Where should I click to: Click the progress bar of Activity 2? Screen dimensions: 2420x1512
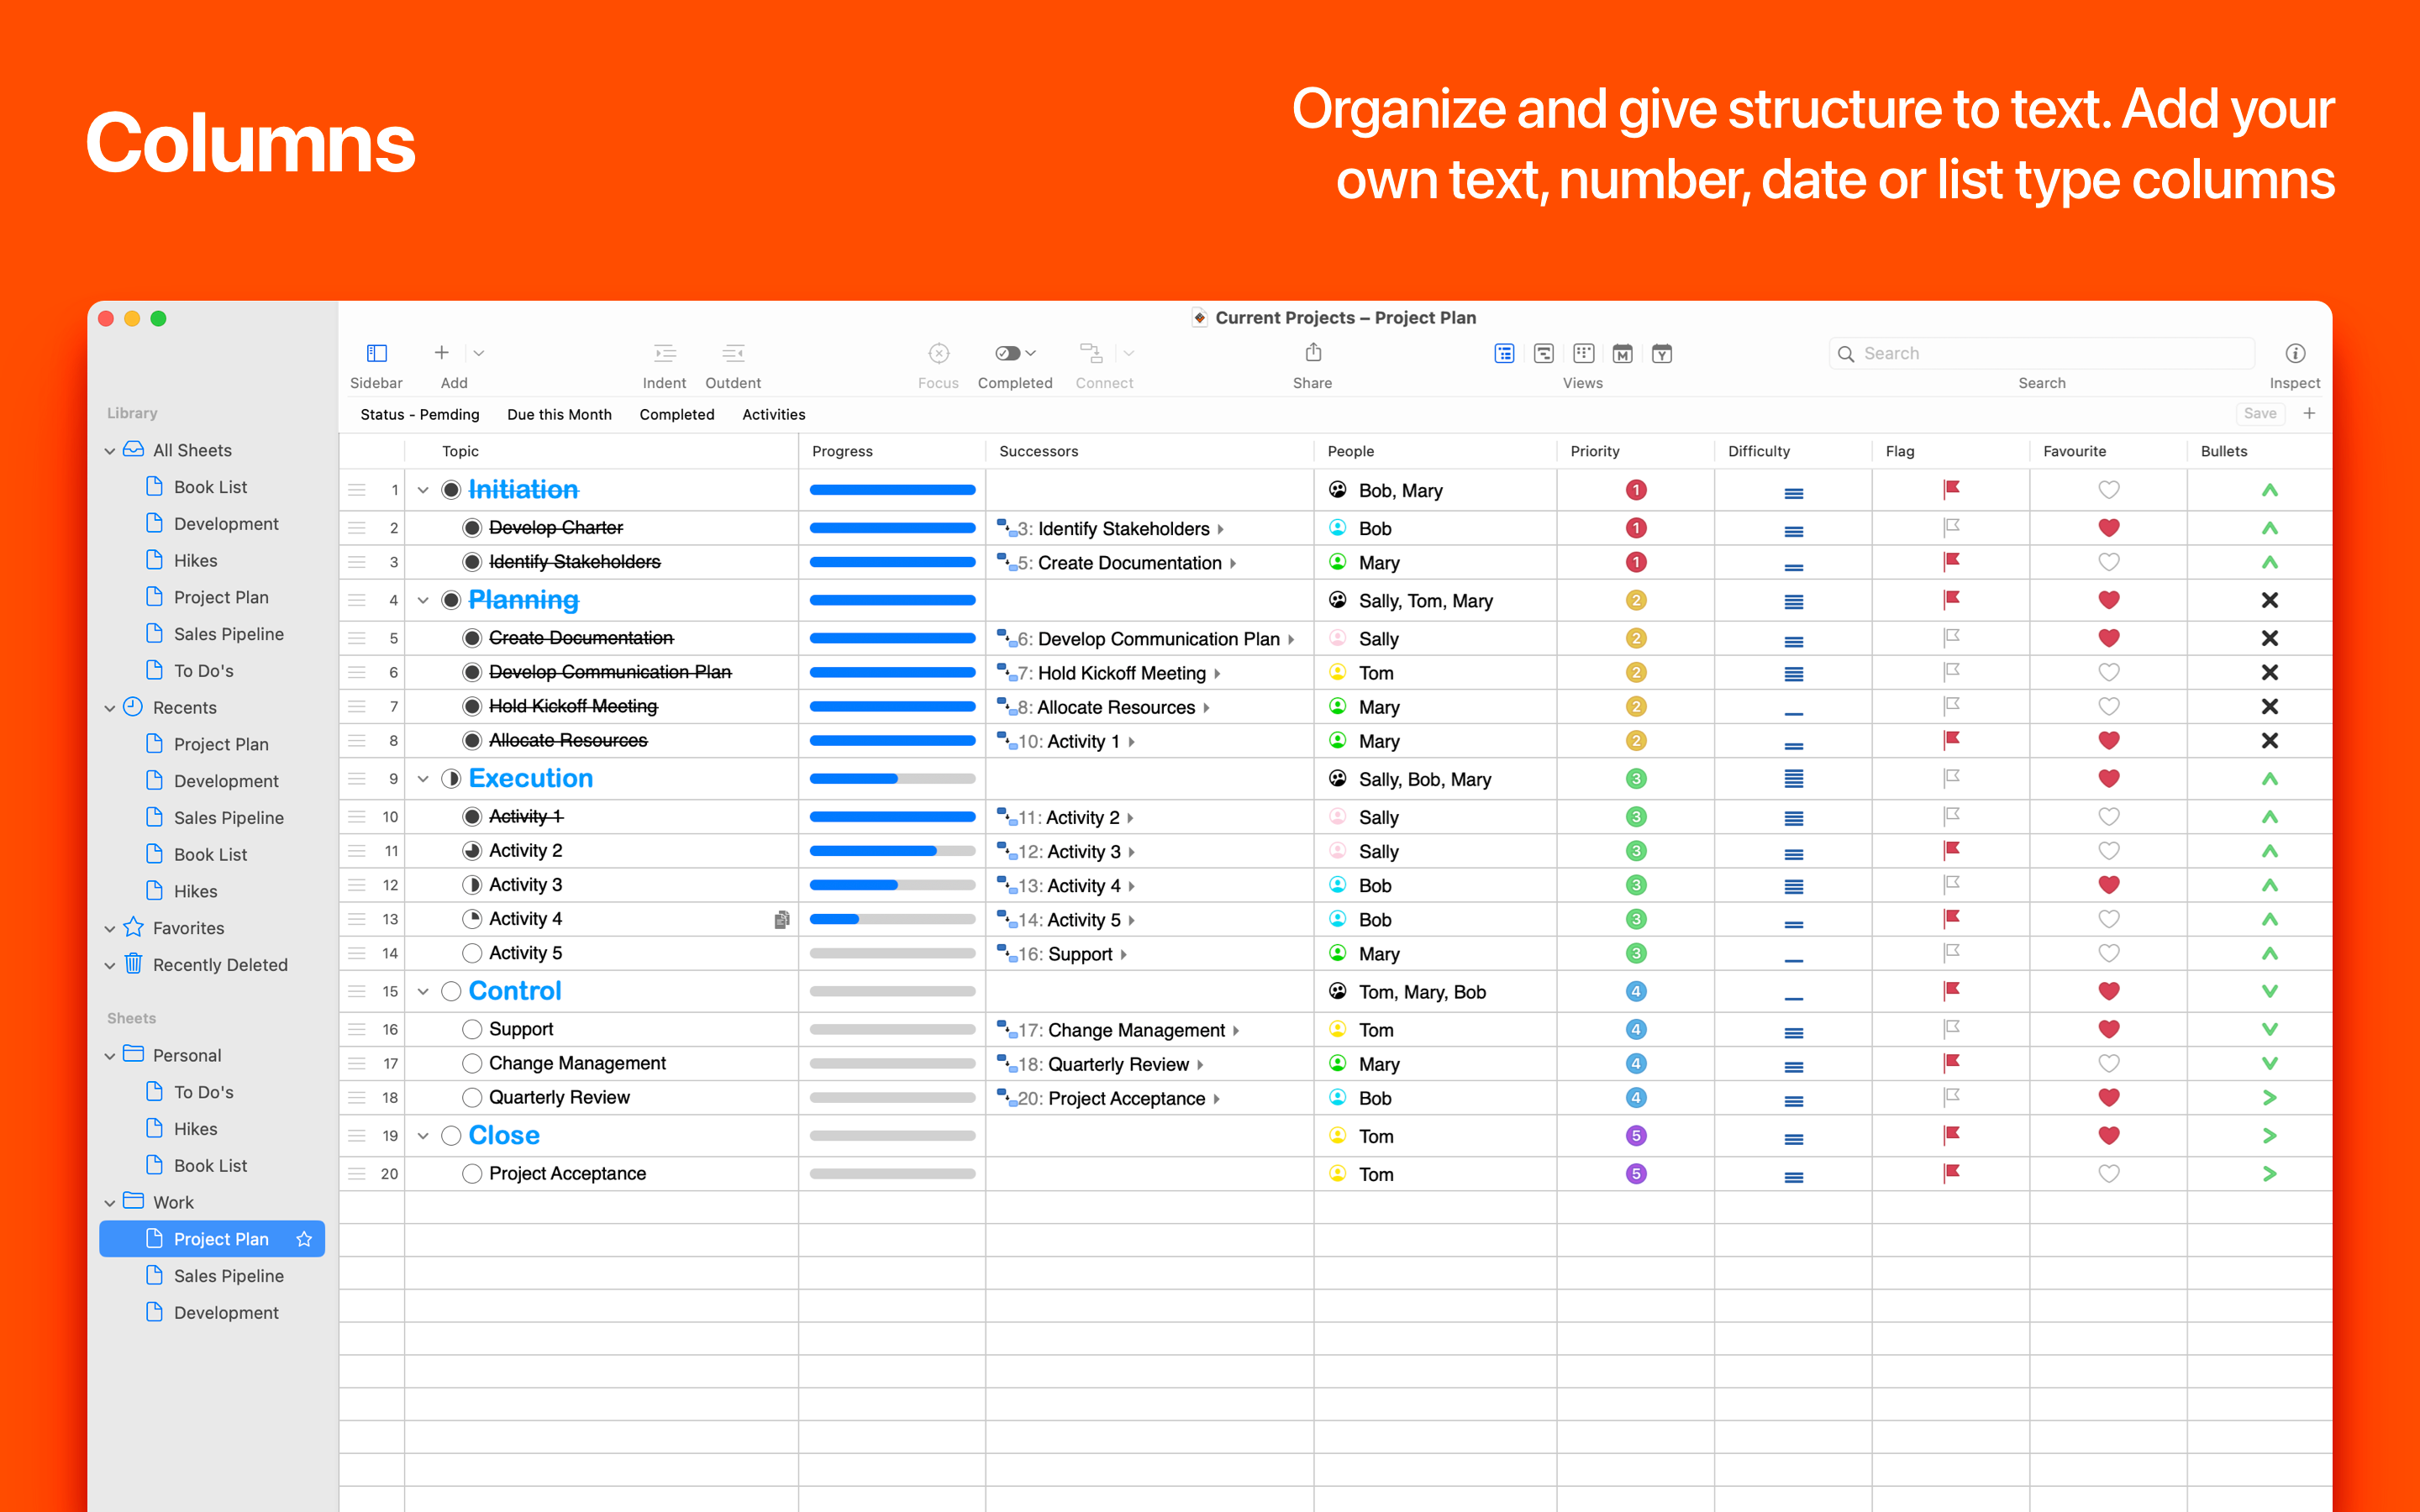pos(892,851)
